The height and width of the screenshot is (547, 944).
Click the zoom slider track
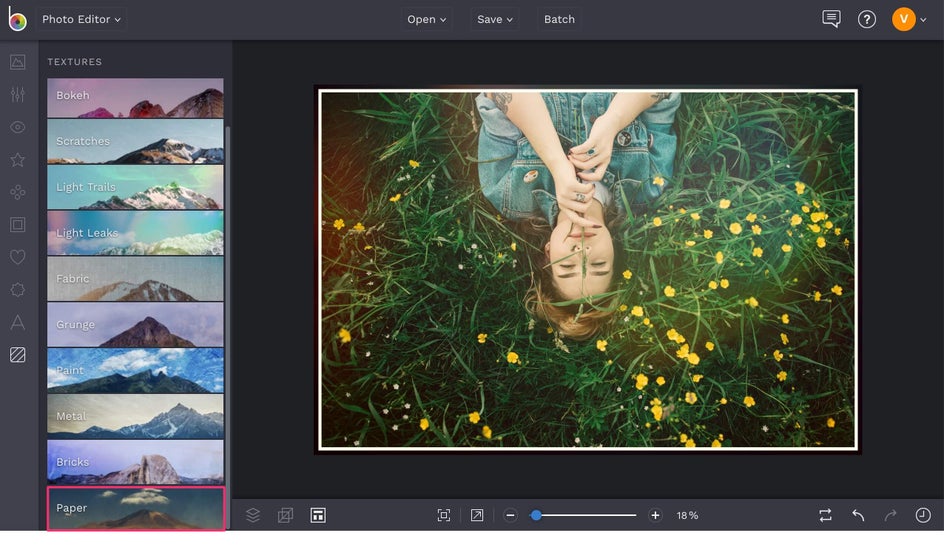point(590,515)
